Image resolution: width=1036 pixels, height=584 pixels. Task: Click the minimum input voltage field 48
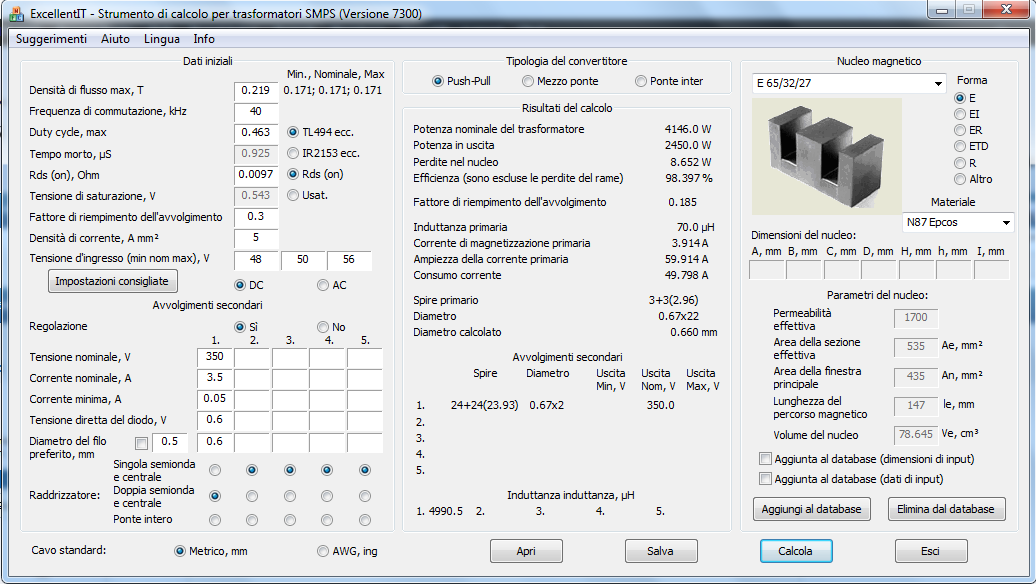pos(256,260)
